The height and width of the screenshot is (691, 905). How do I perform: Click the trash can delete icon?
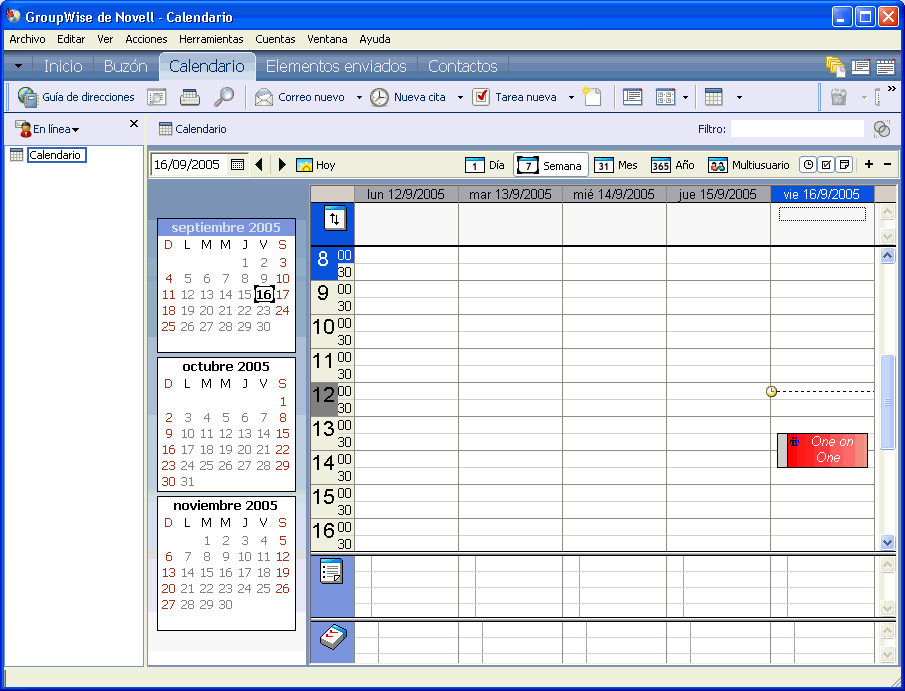pos(839,97)
